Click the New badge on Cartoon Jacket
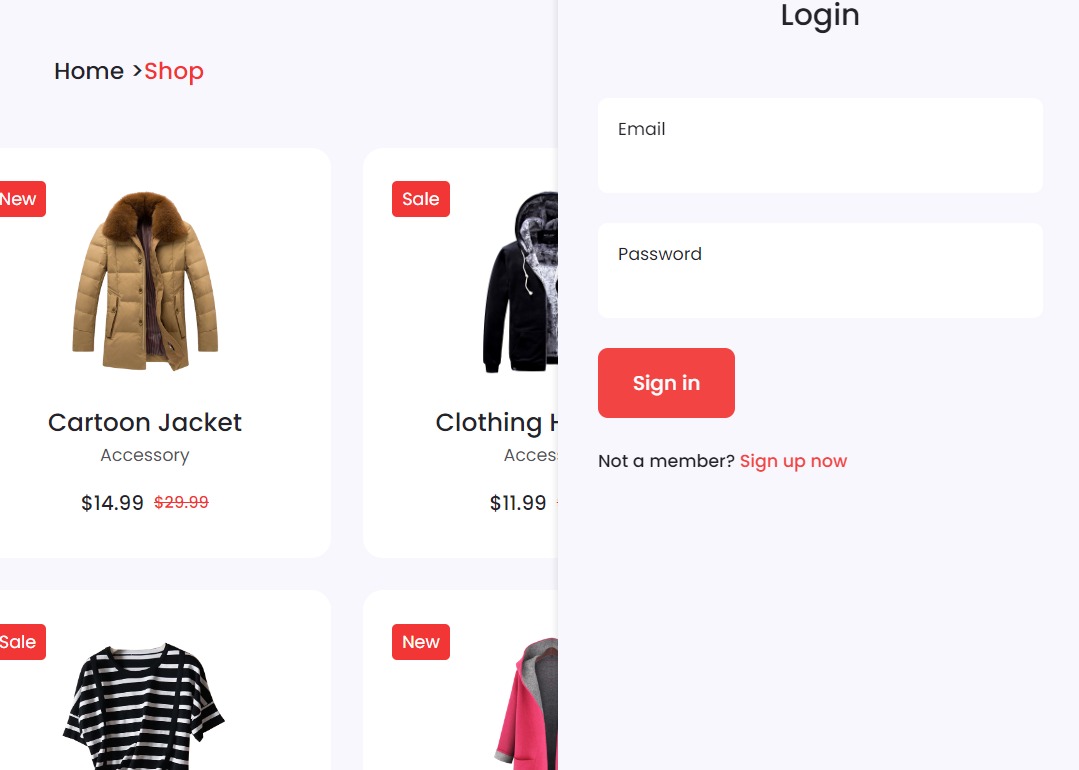Viewport: 1079px width, 770px height. tap(21, 199)
